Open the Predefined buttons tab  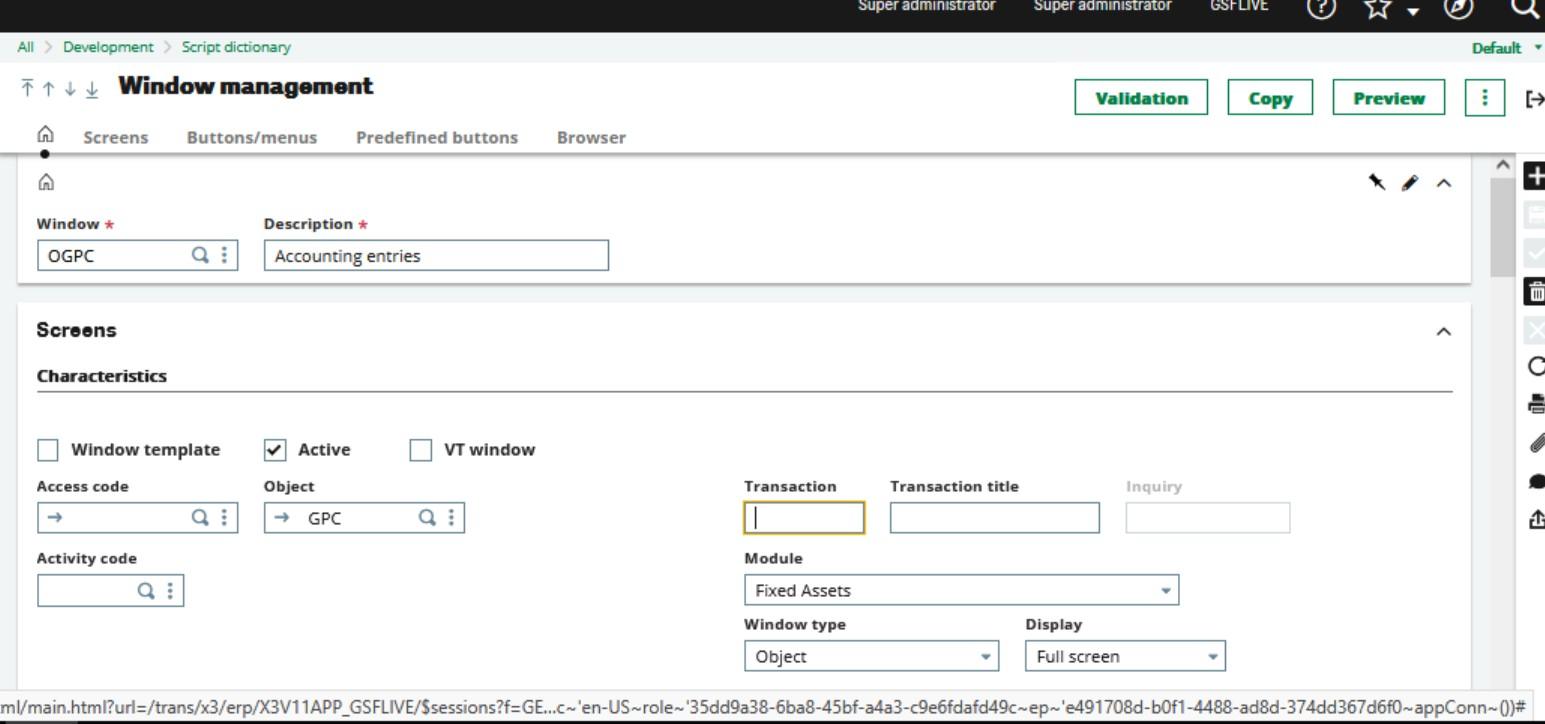[437, 138]
